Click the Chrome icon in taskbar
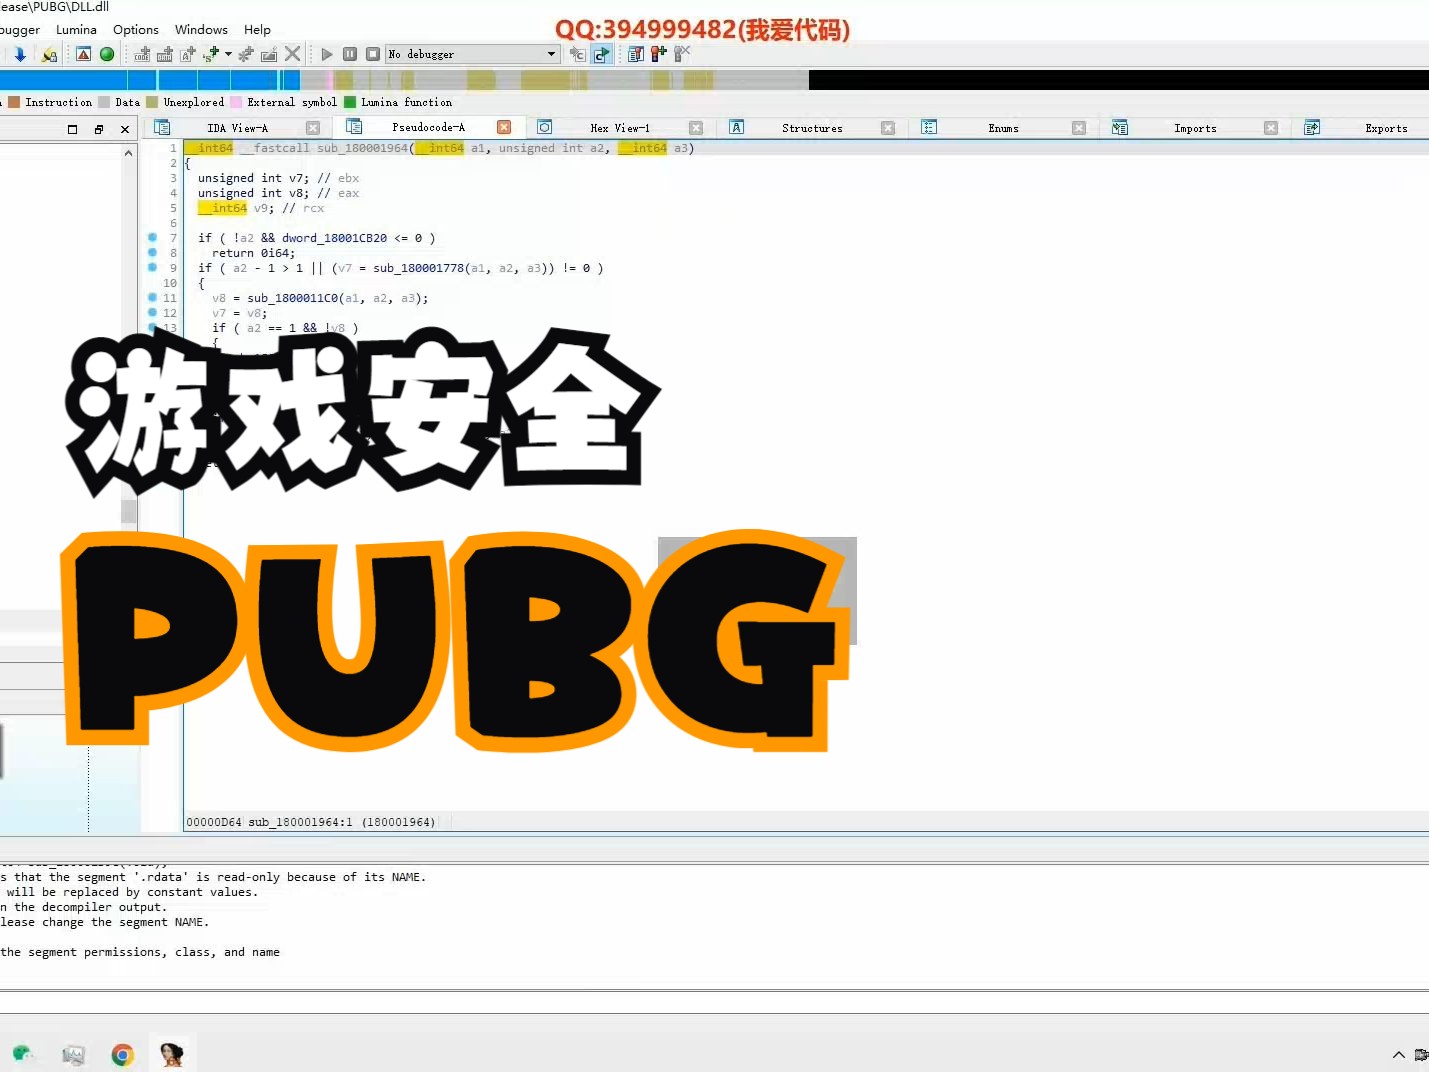 click(x=122, y=1054)
